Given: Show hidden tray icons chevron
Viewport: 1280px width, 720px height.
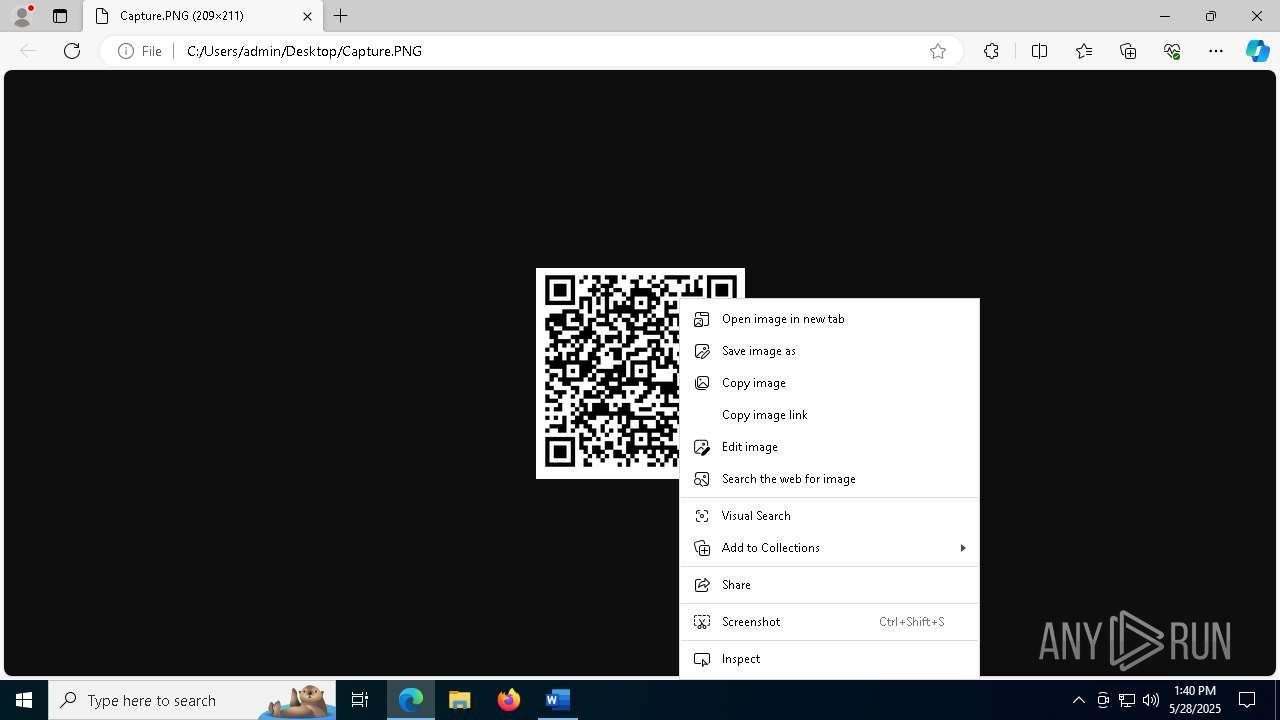Looking at the screenshot, I should (x=1078, y=700).
